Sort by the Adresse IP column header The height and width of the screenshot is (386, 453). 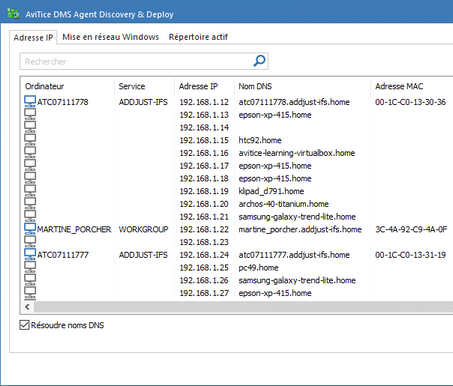tap(204, 86)
